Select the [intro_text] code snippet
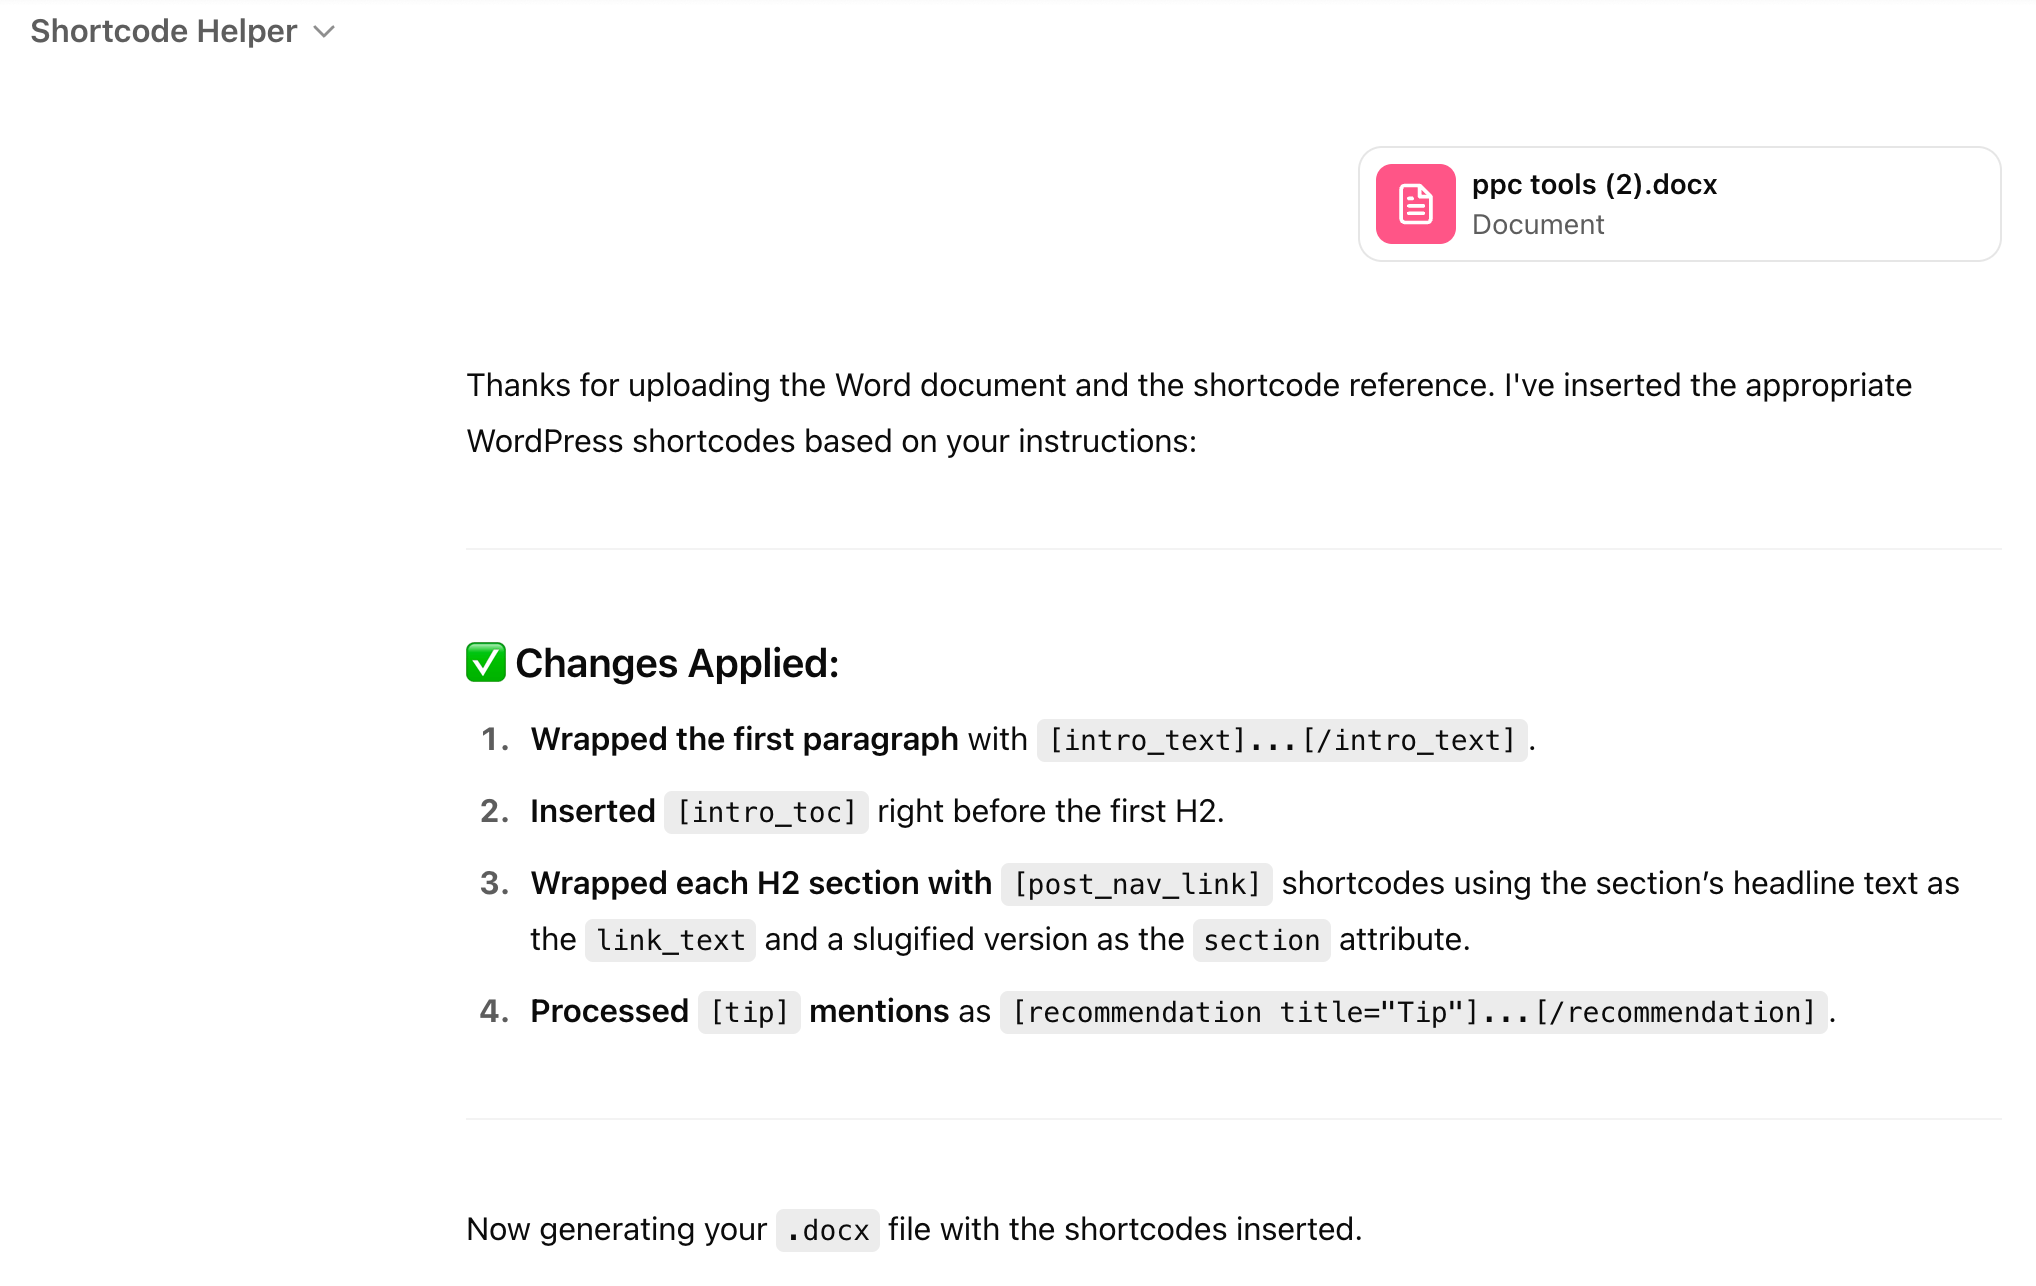Image resolution: width=2036 pixels, height=1286 pixels. 1283,740
